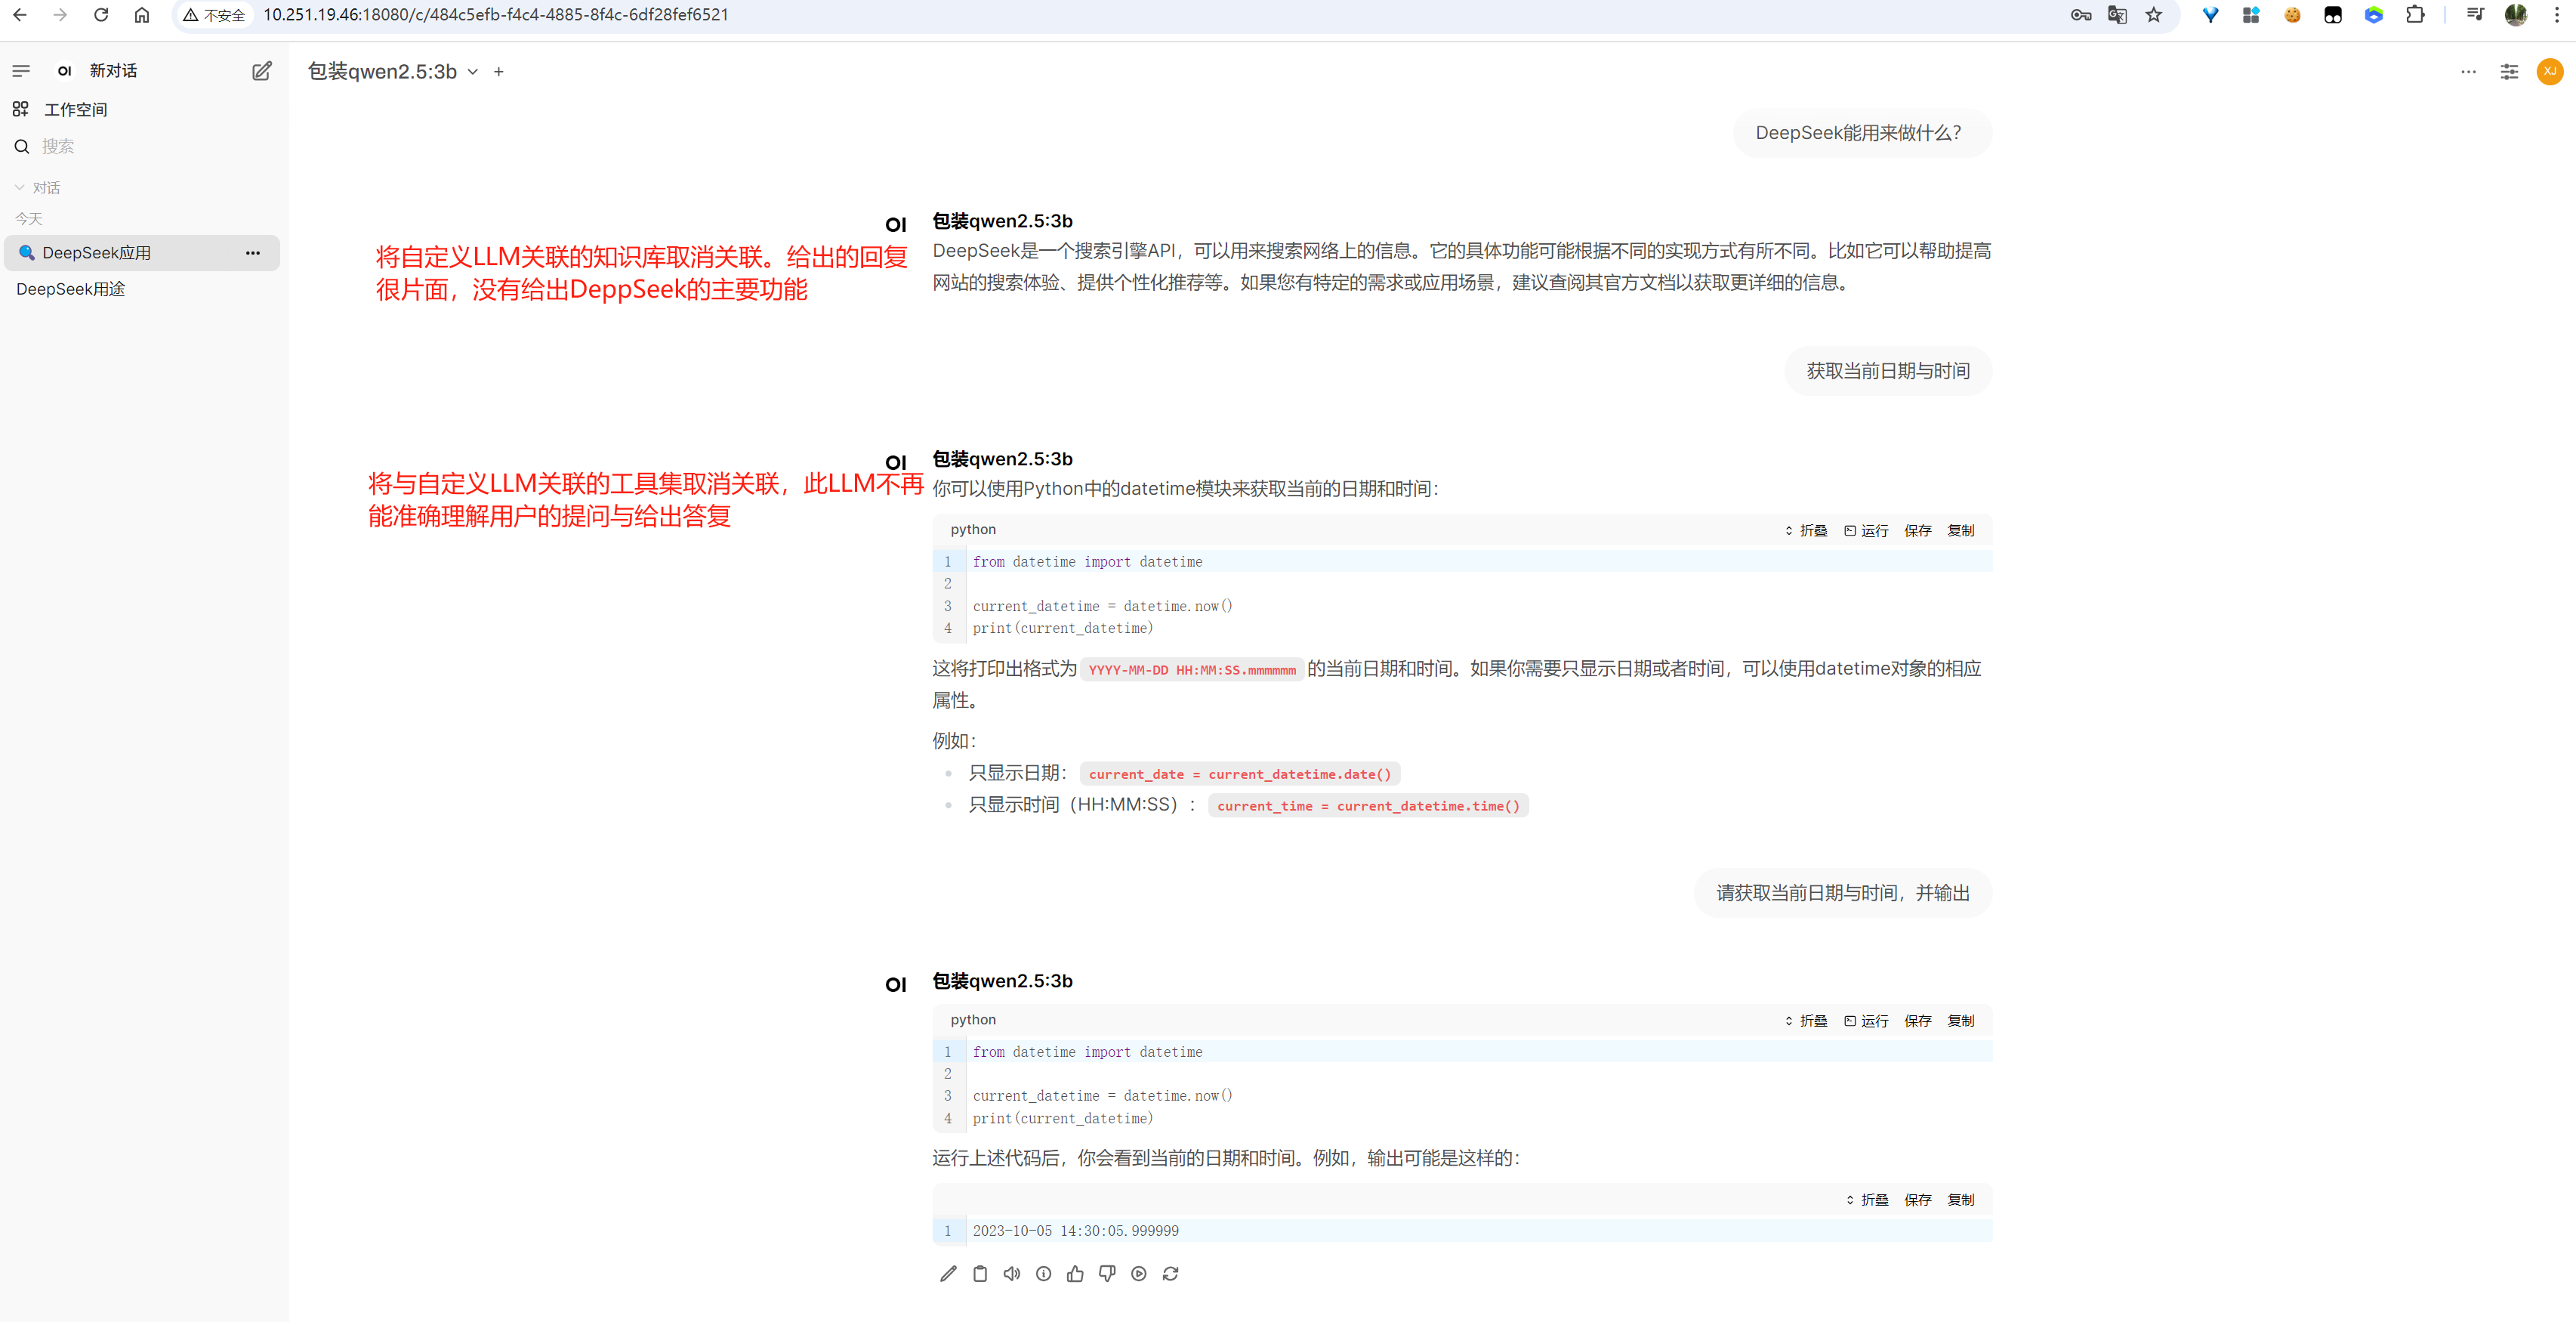Open the chat controls sliders icon

pos(2509,71)
